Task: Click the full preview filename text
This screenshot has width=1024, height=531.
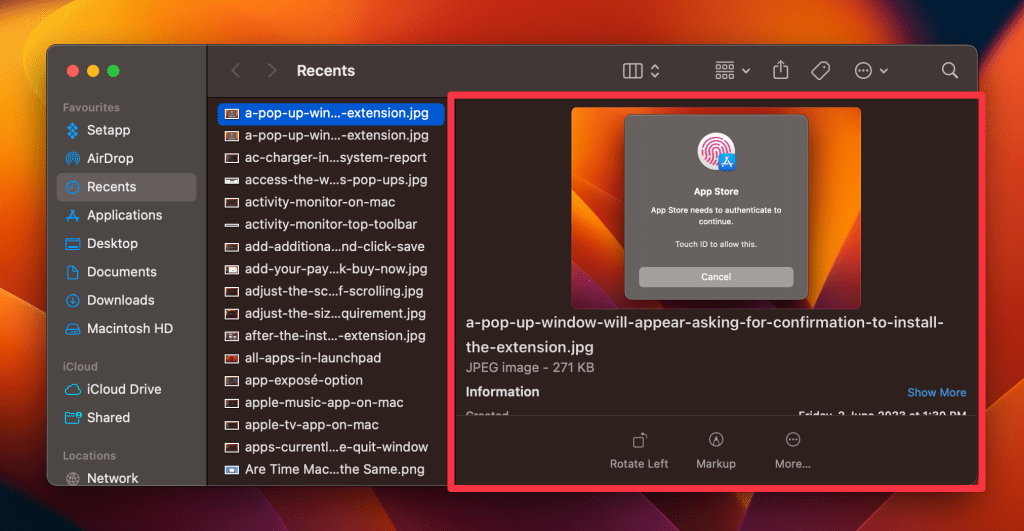Action: tap(705, 334)
